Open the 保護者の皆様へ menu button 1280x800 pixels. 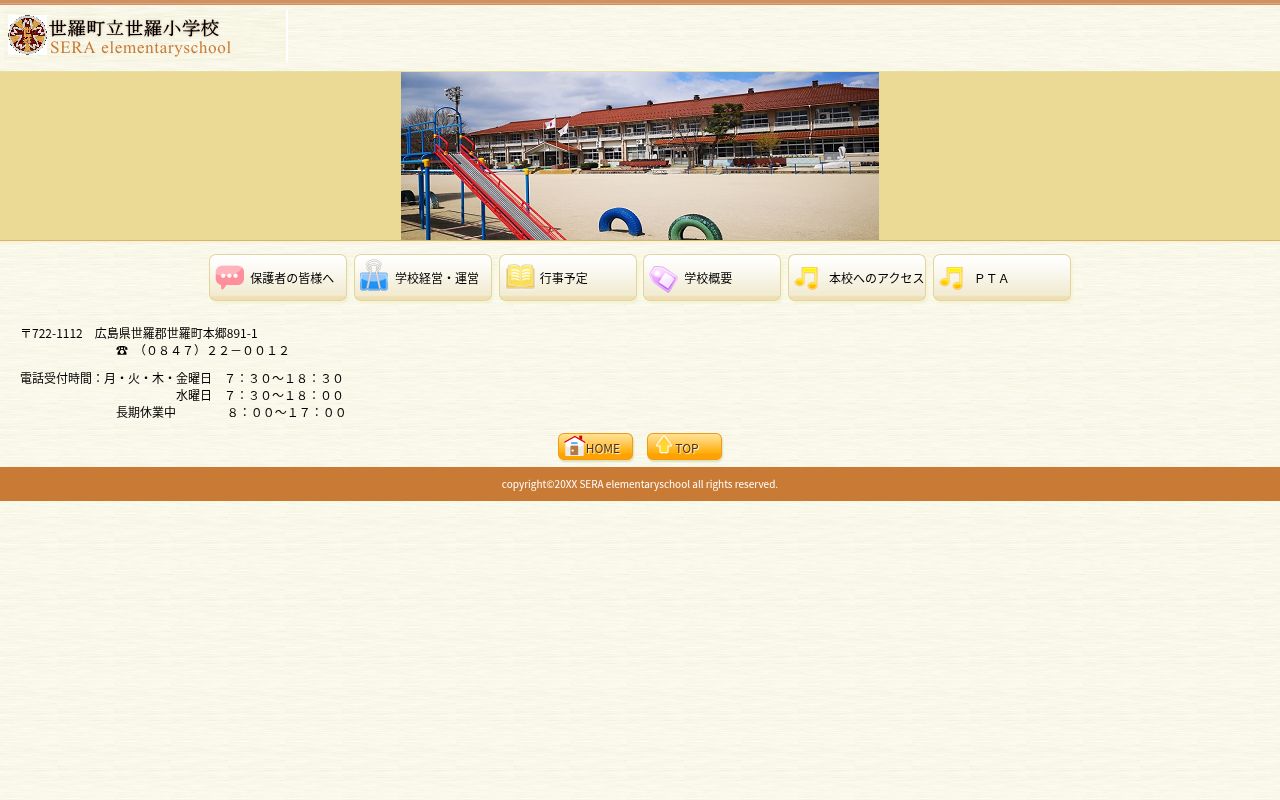(278, 278)
